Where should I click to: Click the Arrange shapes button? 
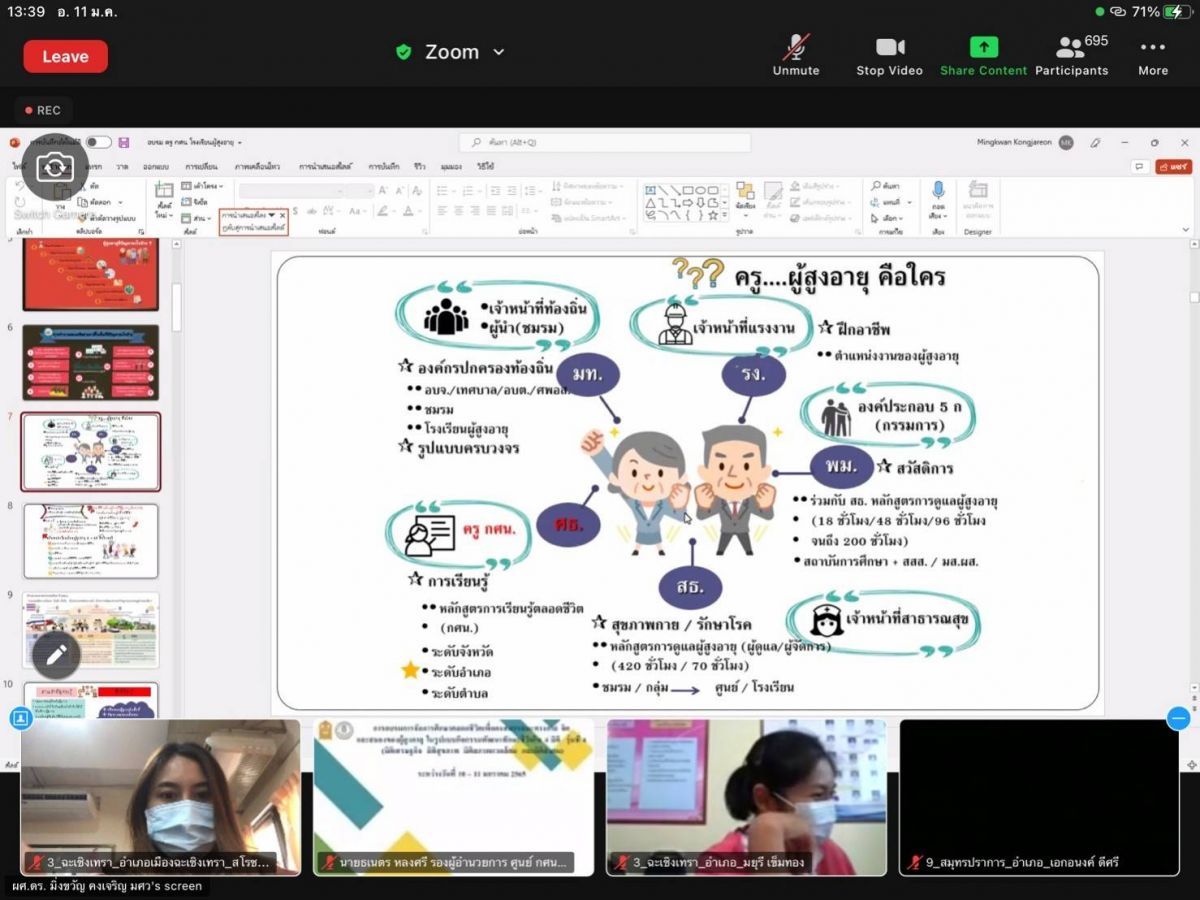coord(744,200)
